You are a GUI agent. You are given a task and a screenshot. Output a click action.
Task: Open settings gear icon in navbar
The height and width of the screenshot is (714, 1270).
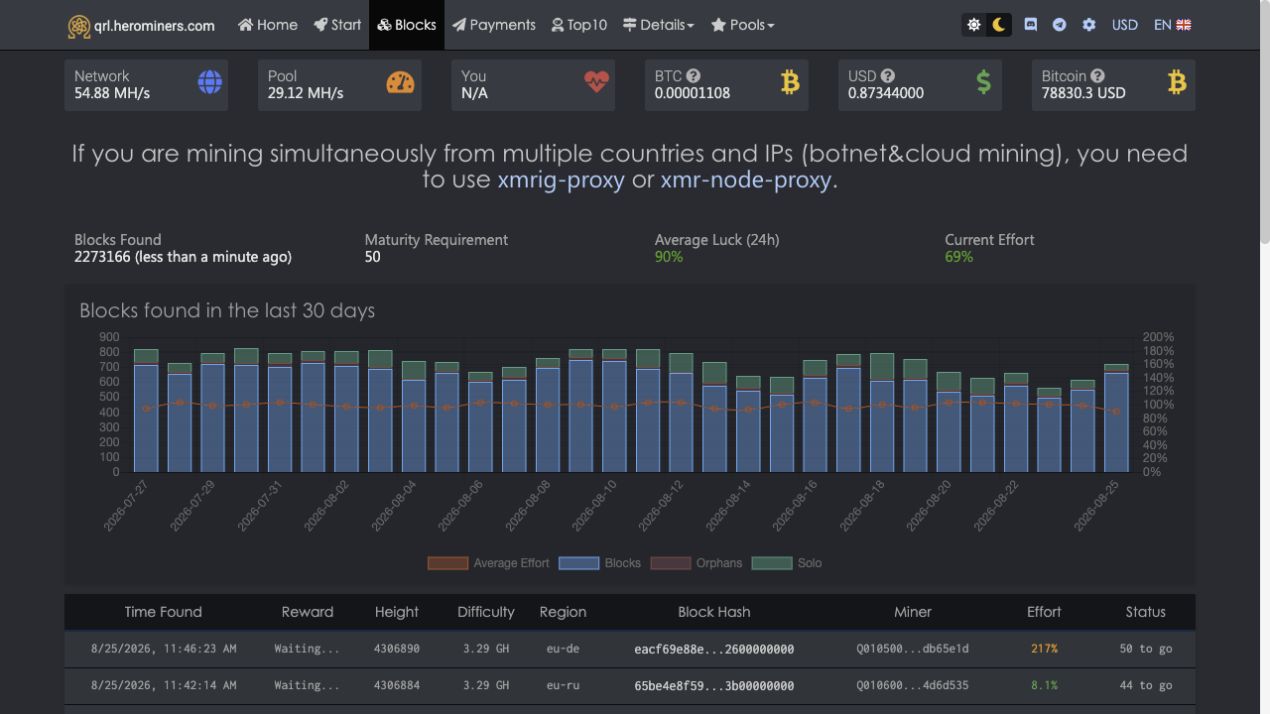tap(1089, 25)
